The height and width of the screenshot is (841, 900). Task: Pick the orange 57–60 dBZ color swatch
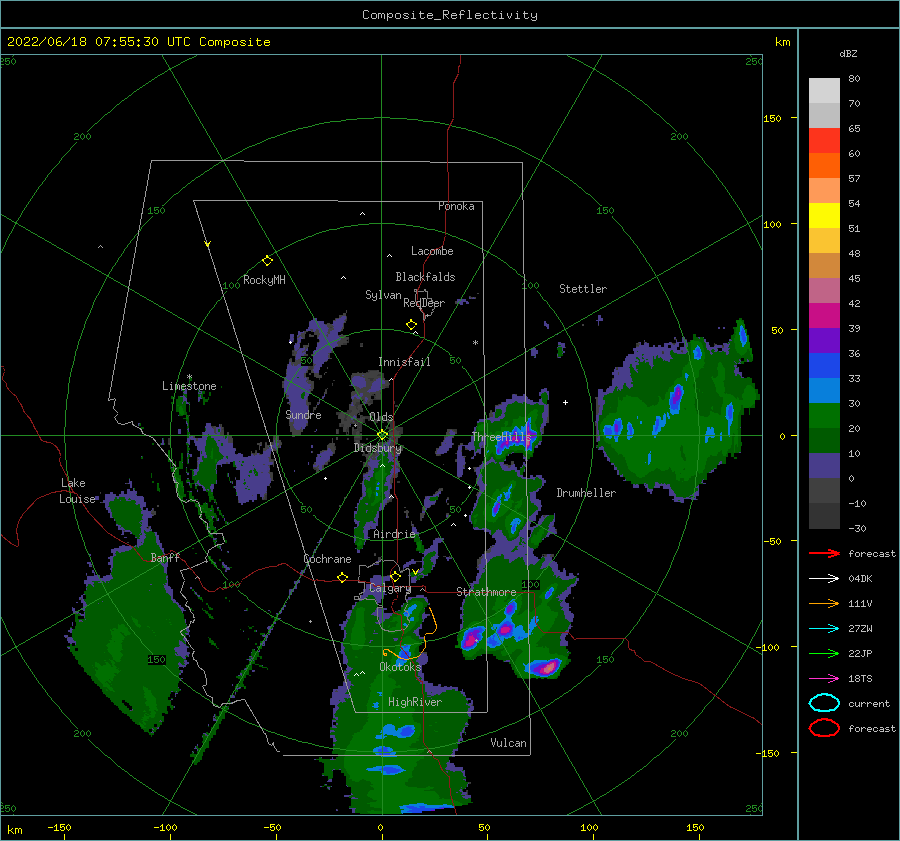(824, 166)
